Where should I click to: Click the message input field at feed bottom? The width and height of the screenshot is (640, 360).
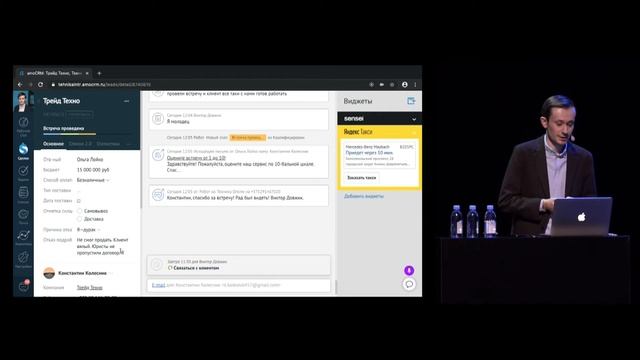click(x=239, y=285)
